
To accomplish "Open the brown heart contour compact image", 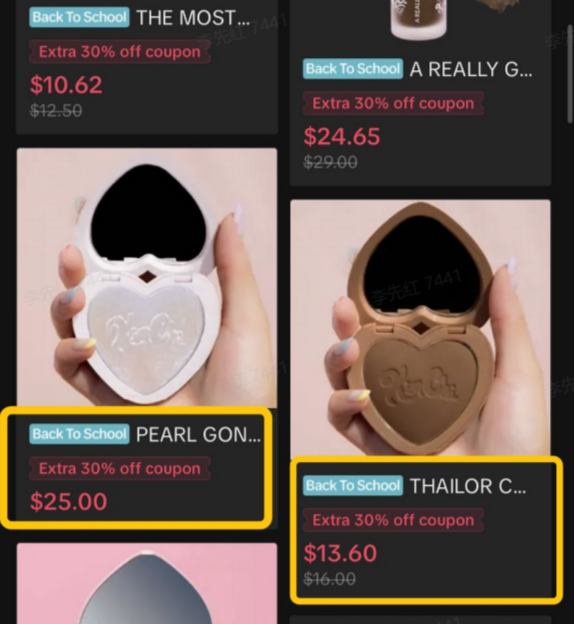I will click(420, 329).
